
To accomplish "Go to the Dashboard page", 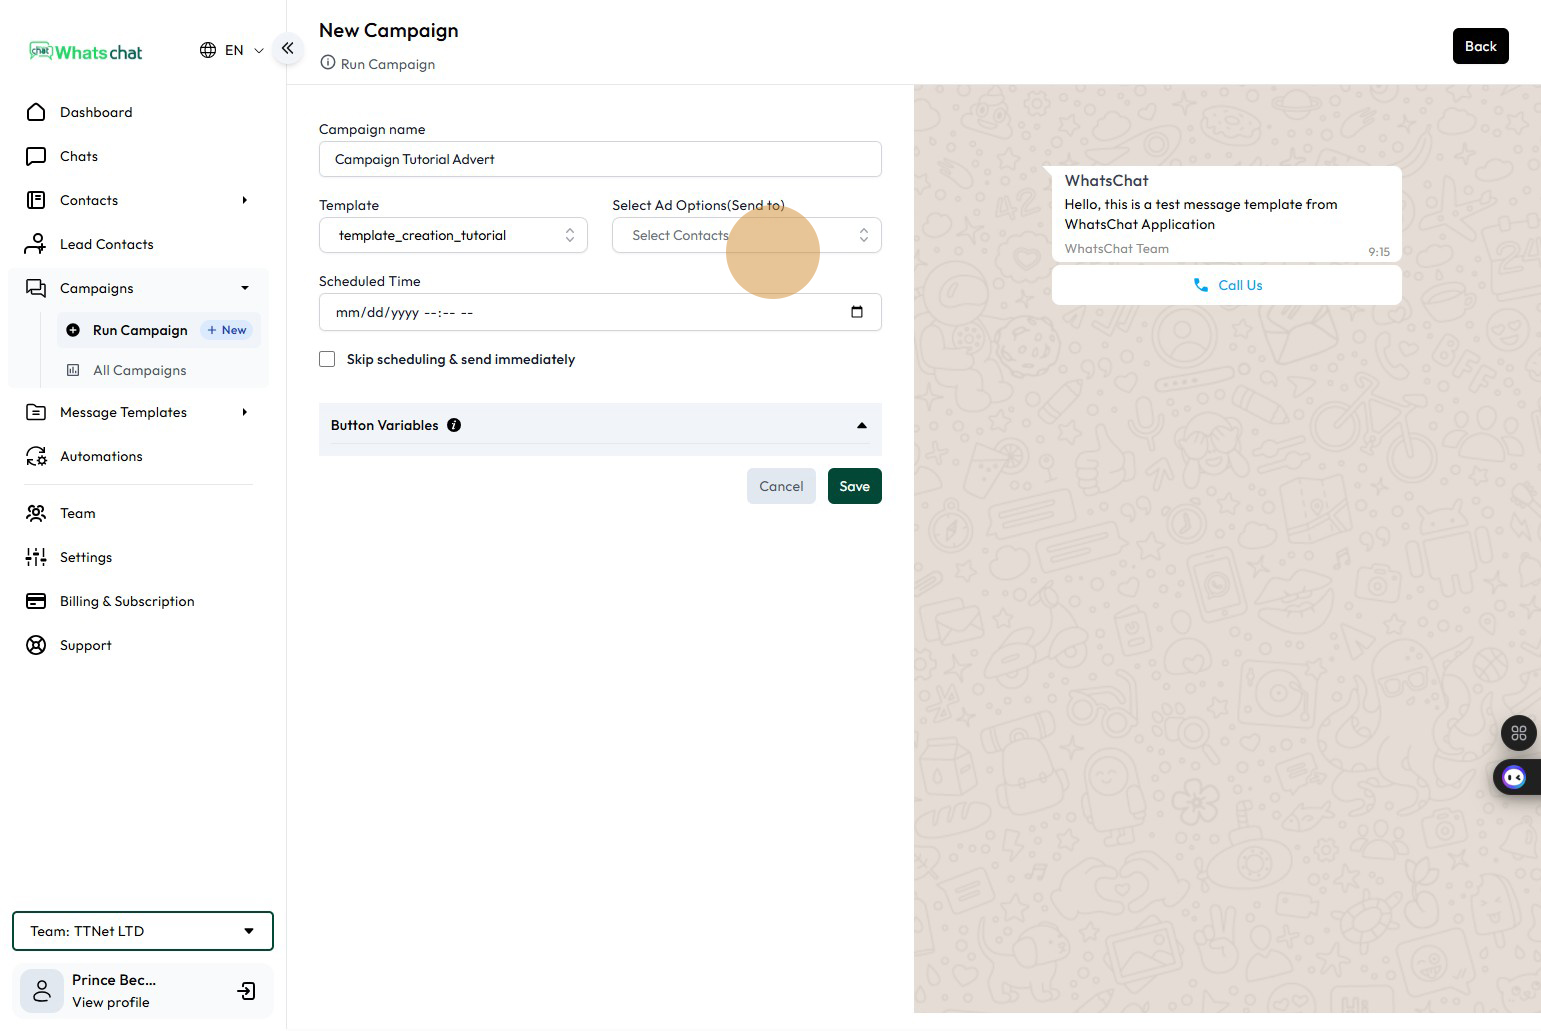I will coord(96,112).
